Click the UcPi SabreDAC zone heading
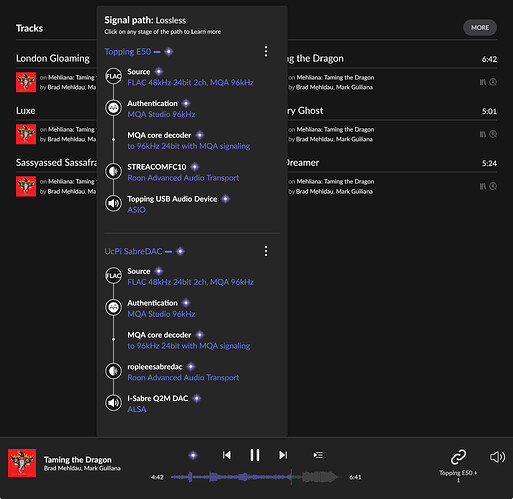The image size is (513, 499). 133,251
